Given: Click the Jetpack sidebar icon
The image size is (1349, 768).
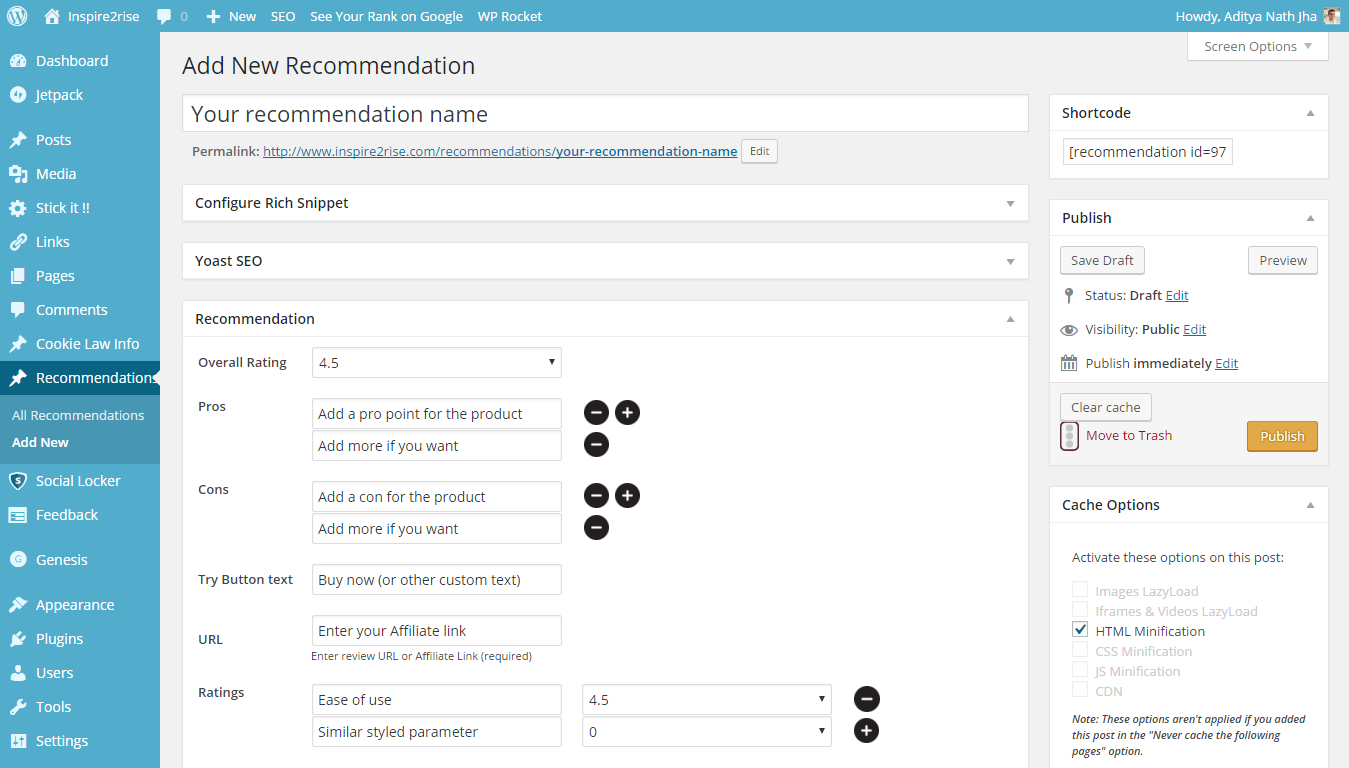Looking at the screenshot, I should coord(18,95).
